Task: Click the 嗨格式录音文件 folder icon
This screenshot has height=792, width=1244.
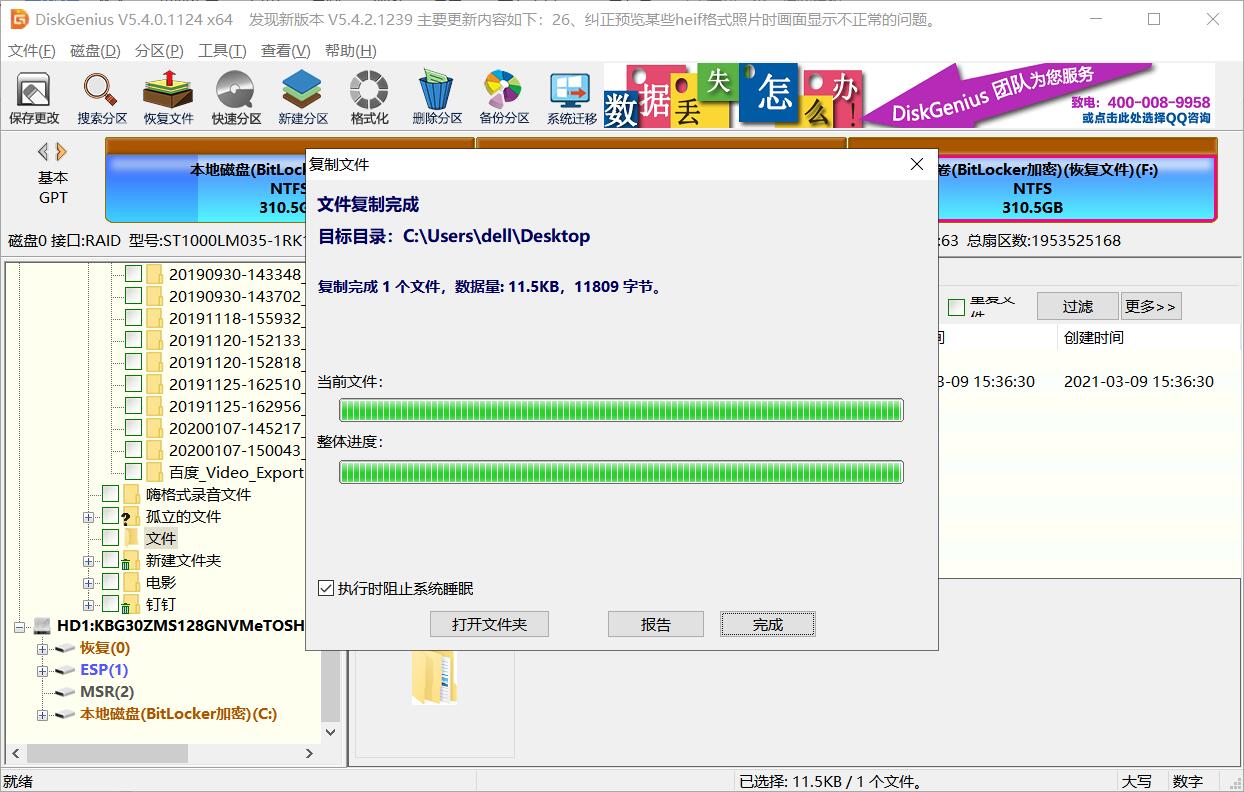Action: click(131, 494)
